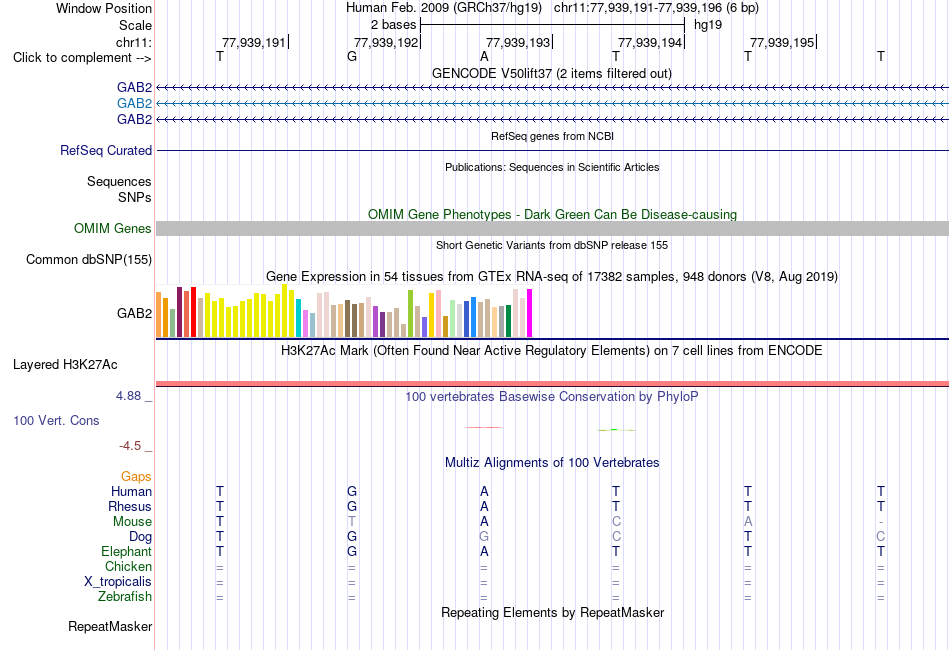Click the "RepeatMasker" track label

(110, 626)
